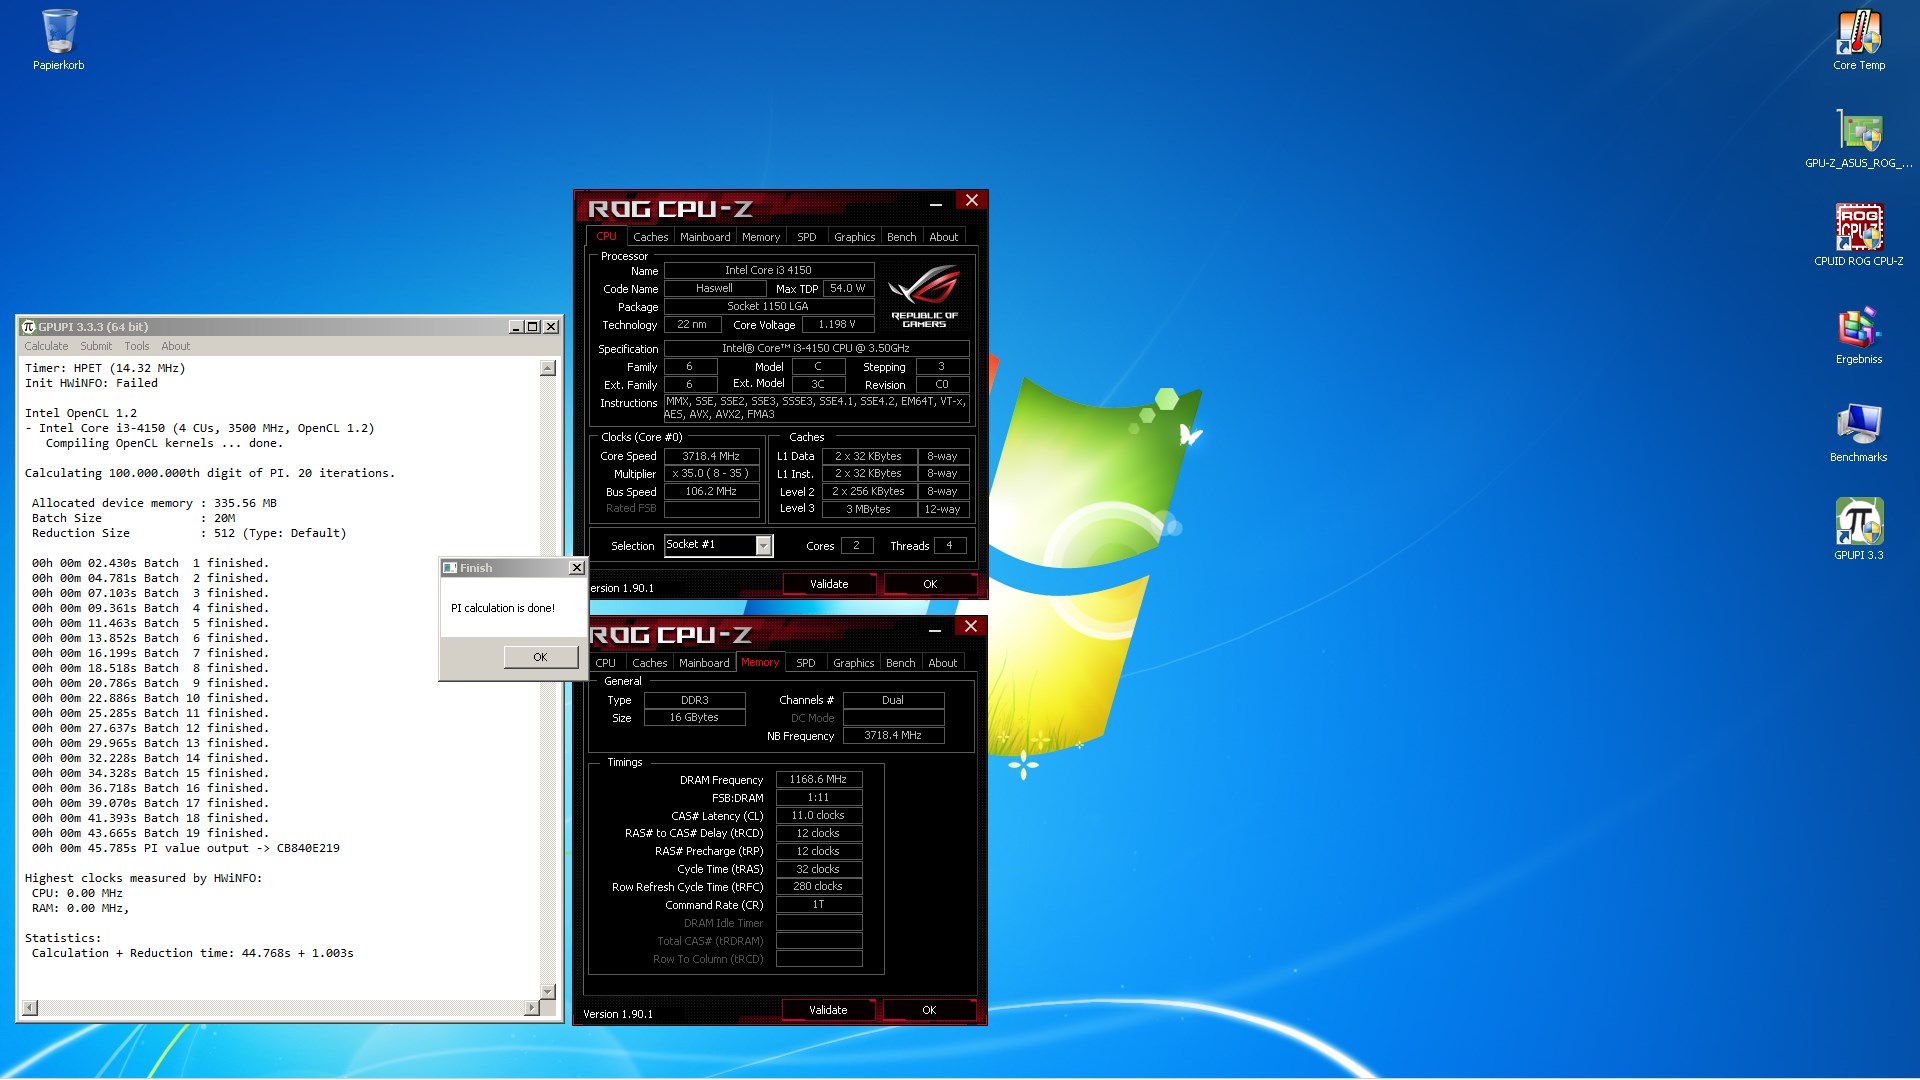This screenshot has height=1080, width=1920.
Task: Open the Benchmarks desktop shortcut
Action: (1859, 432)
